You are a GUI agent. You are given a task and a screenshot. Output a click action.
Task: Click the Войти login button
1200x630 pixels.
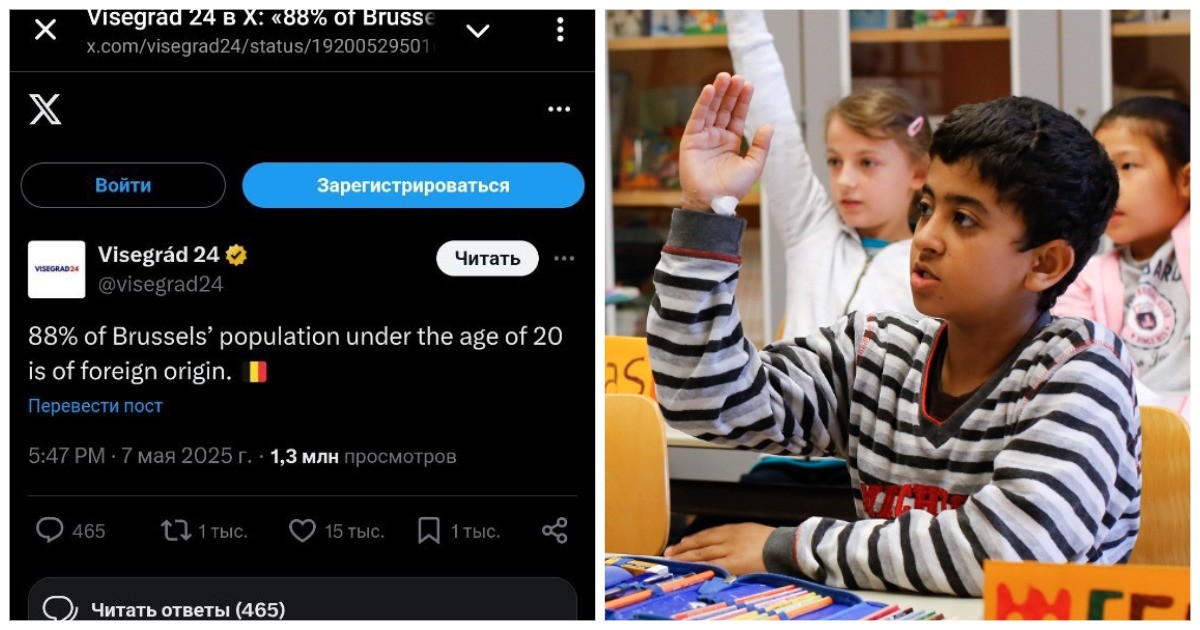coord(123,185)
